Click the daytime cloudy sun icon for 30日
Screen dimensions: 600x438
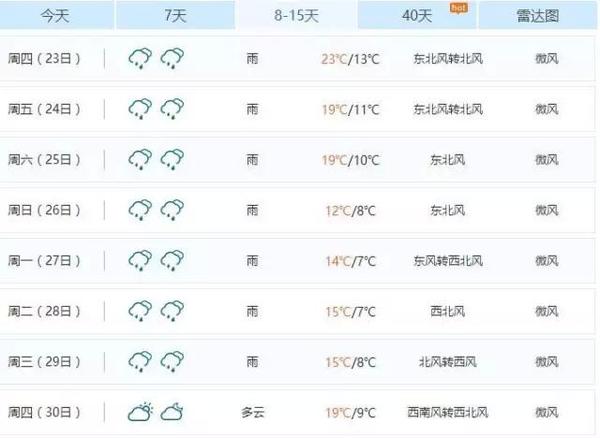(140, 412)
